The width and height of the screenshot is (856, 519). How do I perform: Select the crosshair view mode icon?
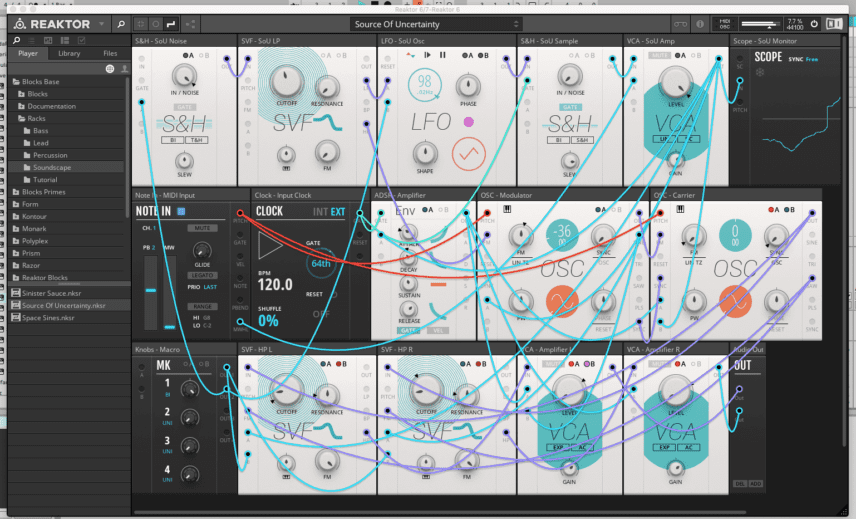pos(141,24)
